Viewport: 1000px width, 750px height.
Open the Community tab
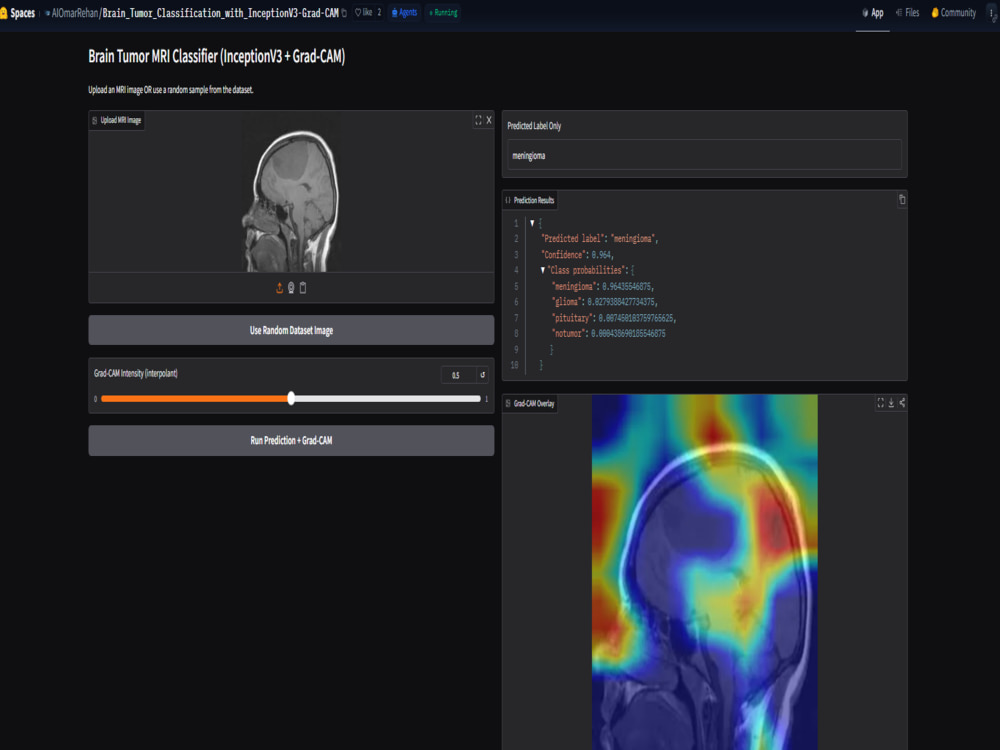coord(953,13)
